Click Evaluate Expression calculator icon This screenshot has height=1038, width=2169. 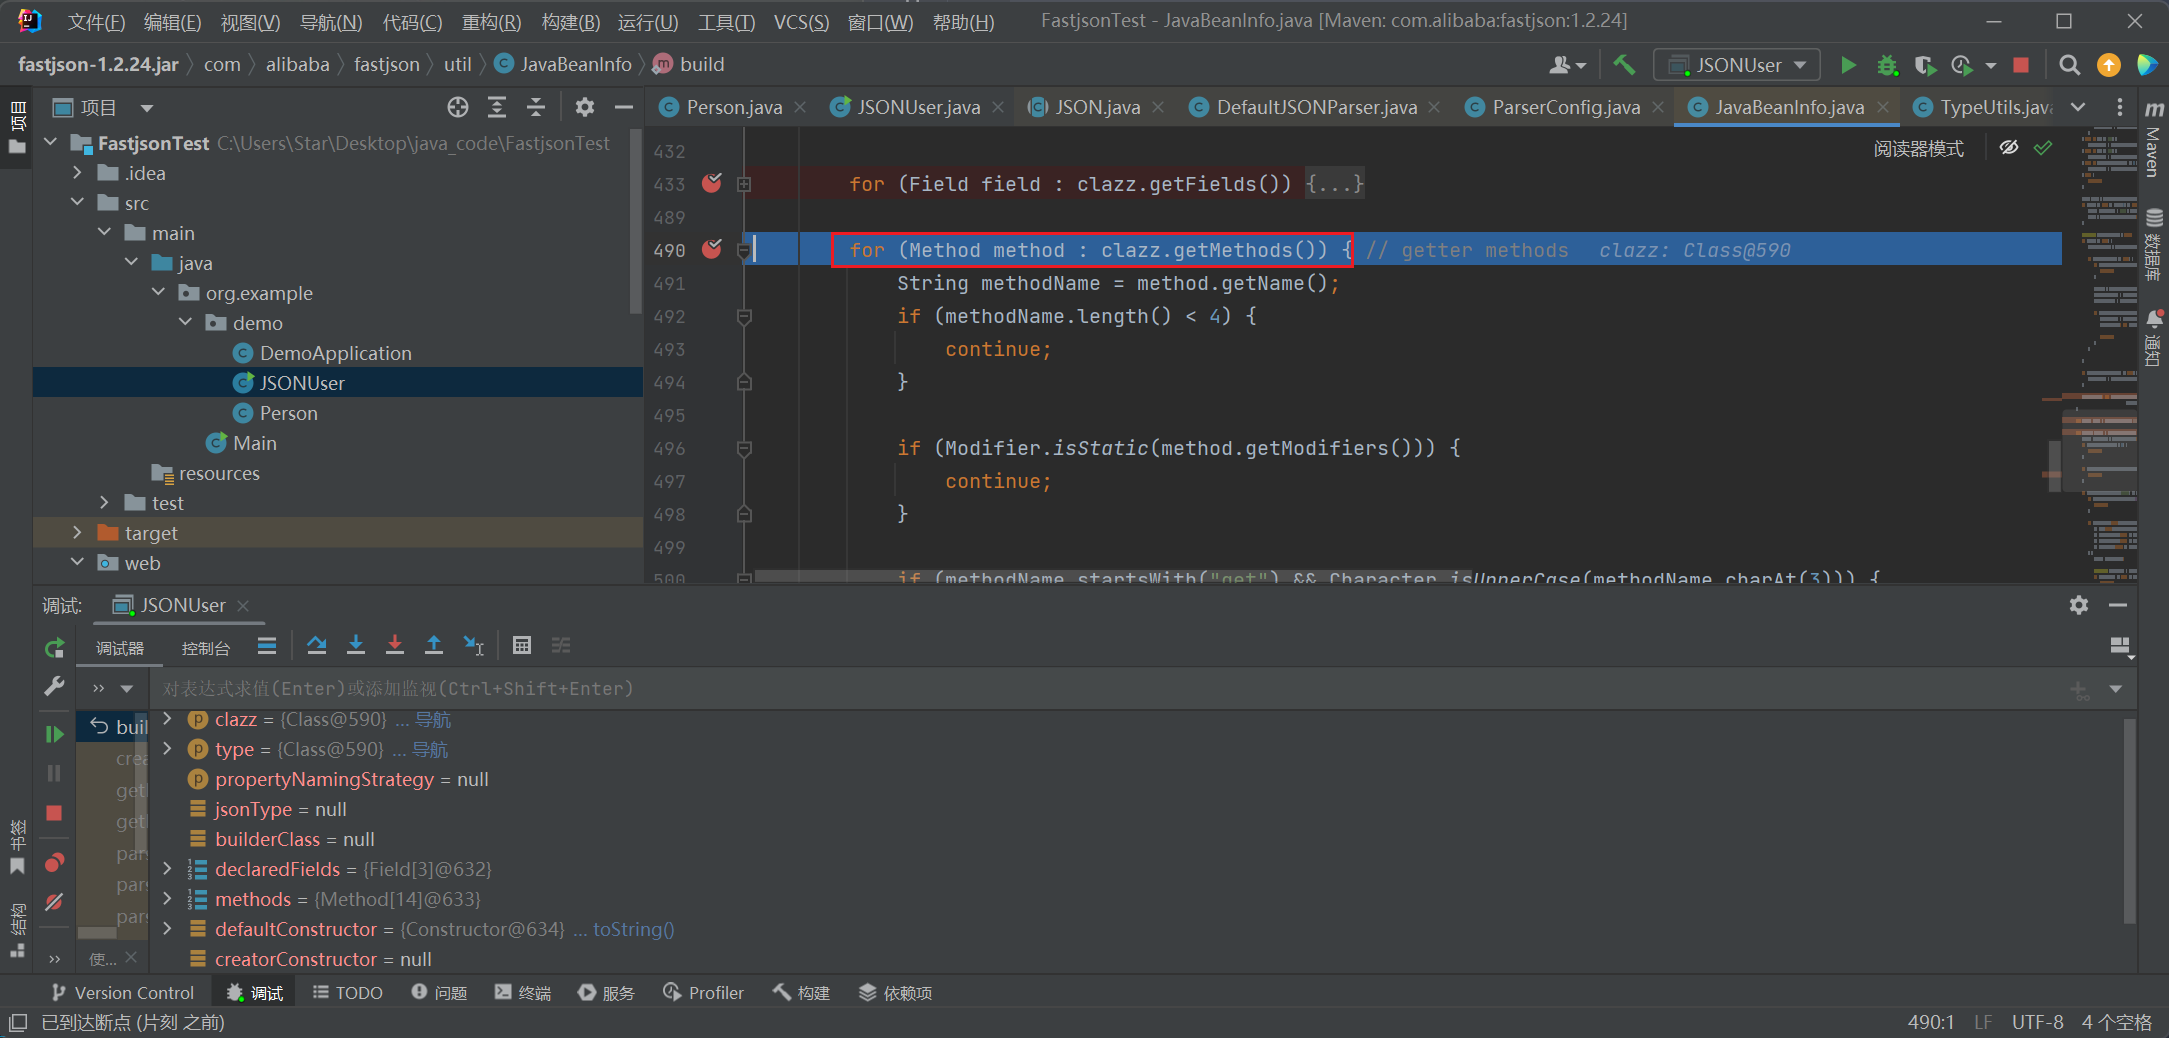(x=521, y=646)
